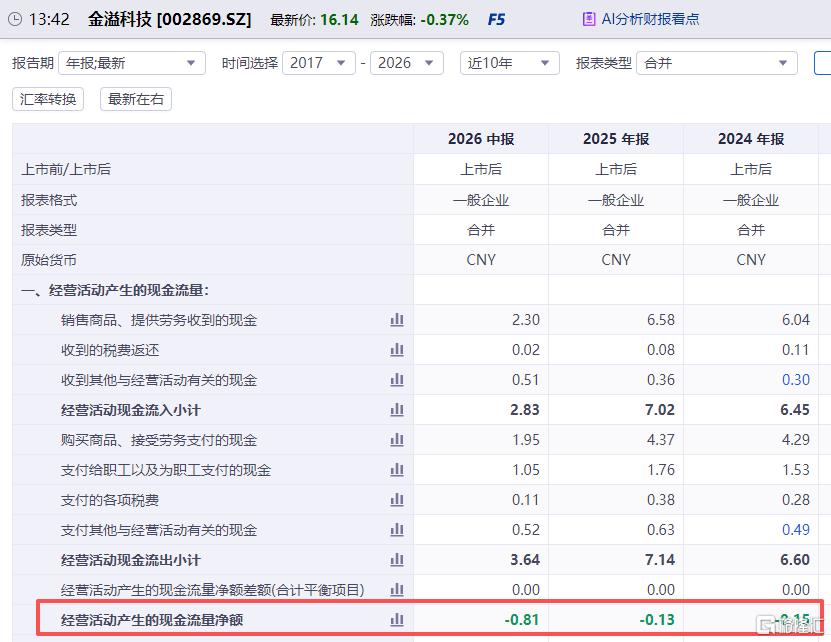Viewport: 831px width, 642px height.
Task: Click the 7.02 inflow subtotal for 2025
Action: click(660, 410)
